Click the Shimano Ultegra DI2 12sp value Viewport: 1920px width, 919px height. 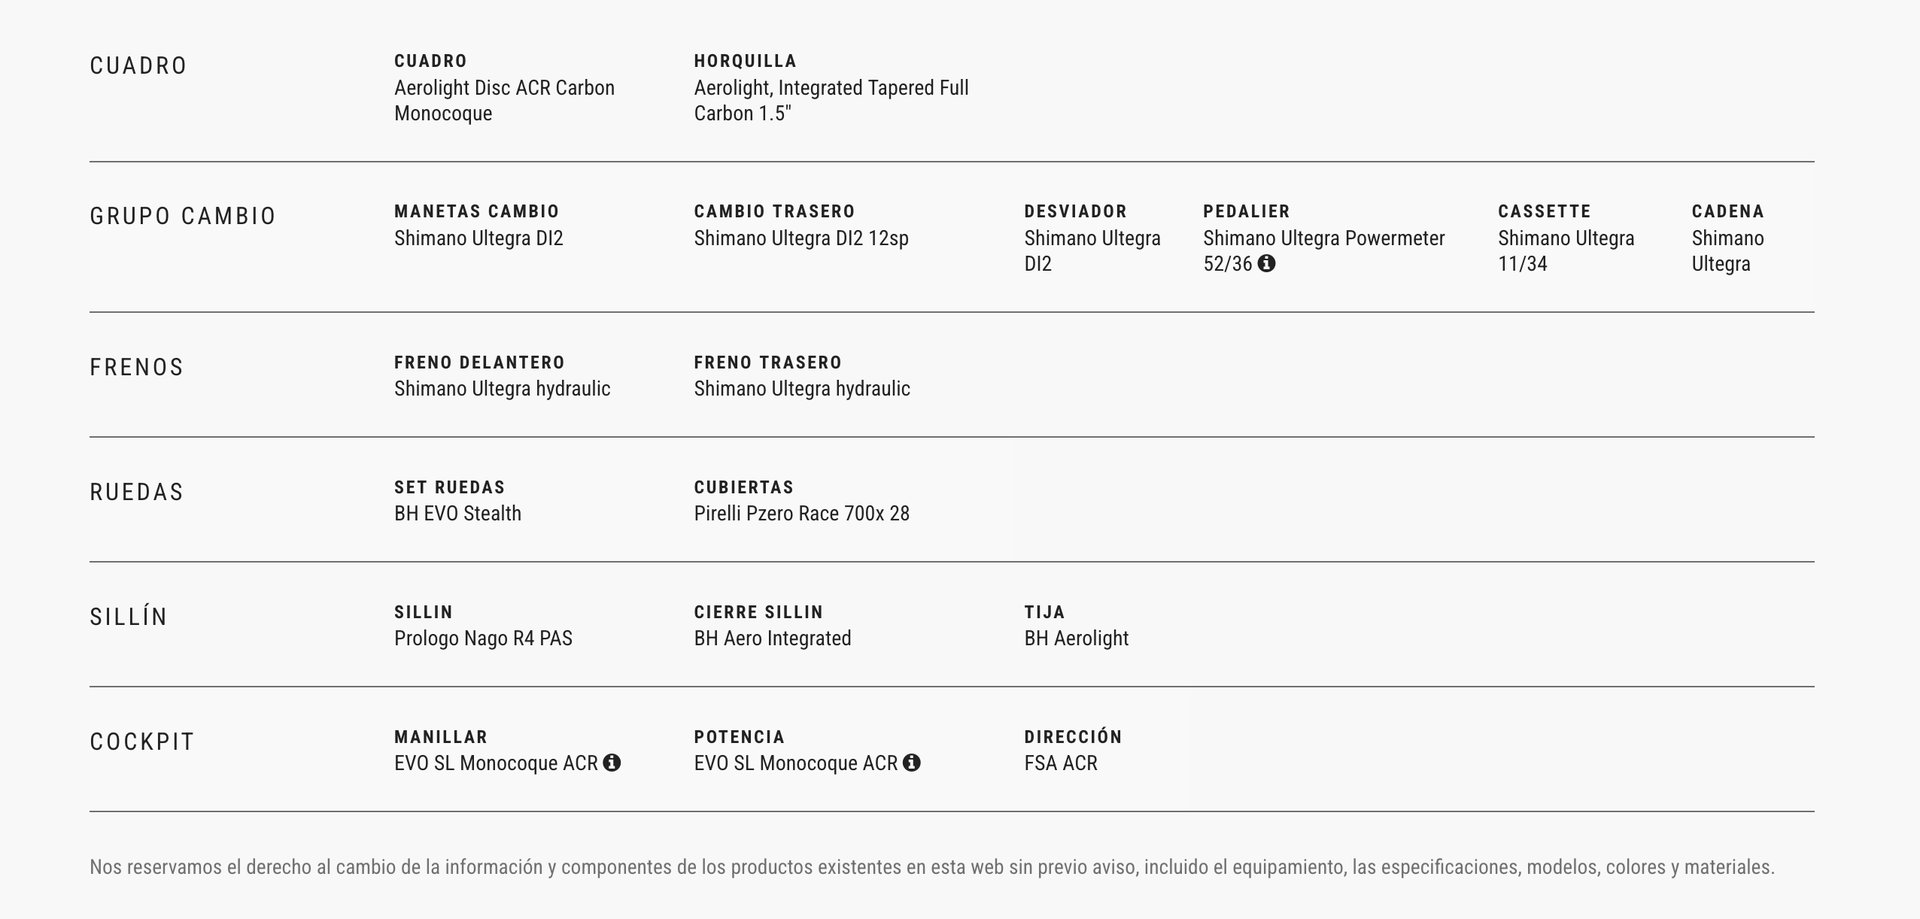pos(801,239)
